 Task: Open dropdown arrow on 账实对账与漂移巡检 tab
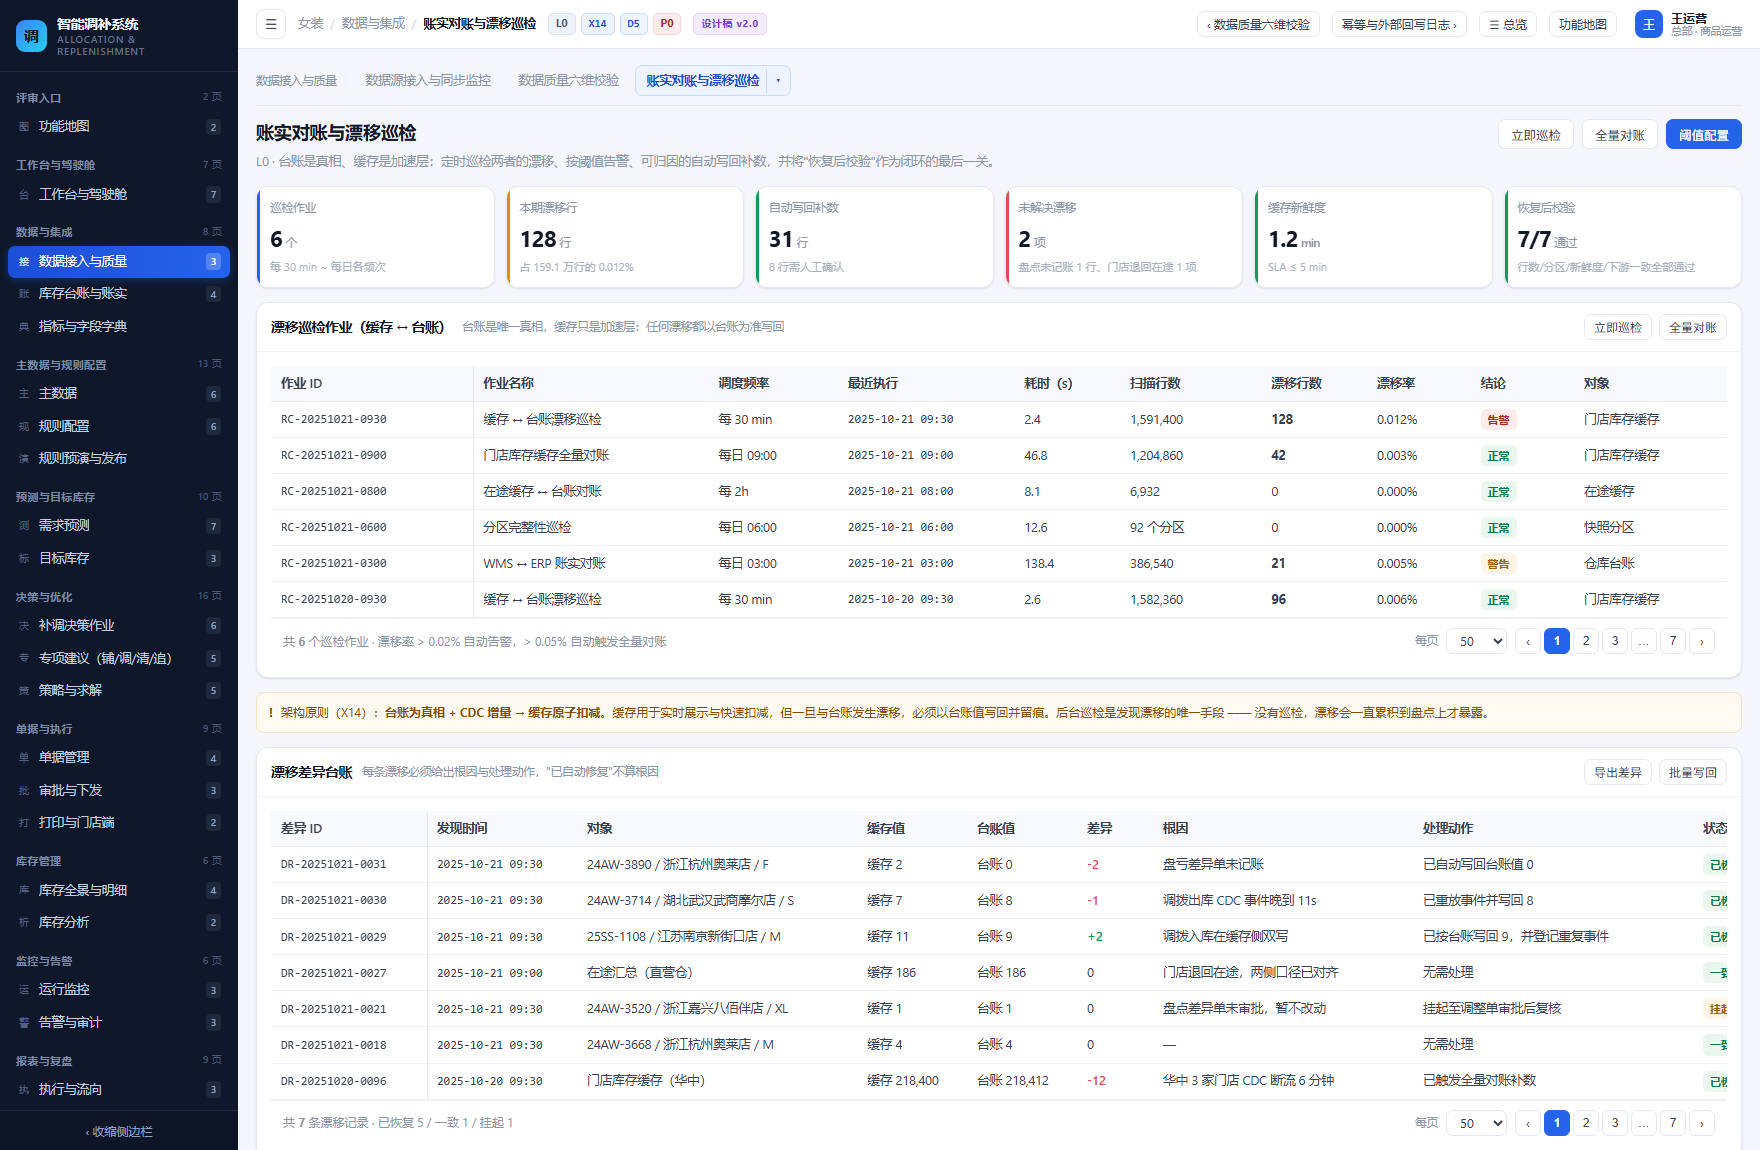778,81
